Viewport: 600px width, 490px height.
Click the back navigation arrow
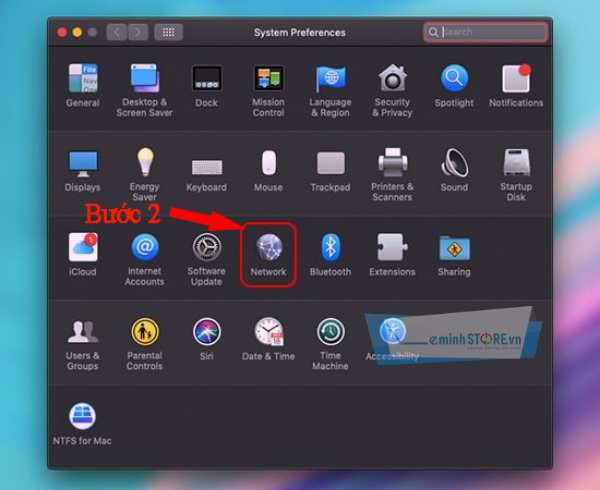[x=117, y=32]
